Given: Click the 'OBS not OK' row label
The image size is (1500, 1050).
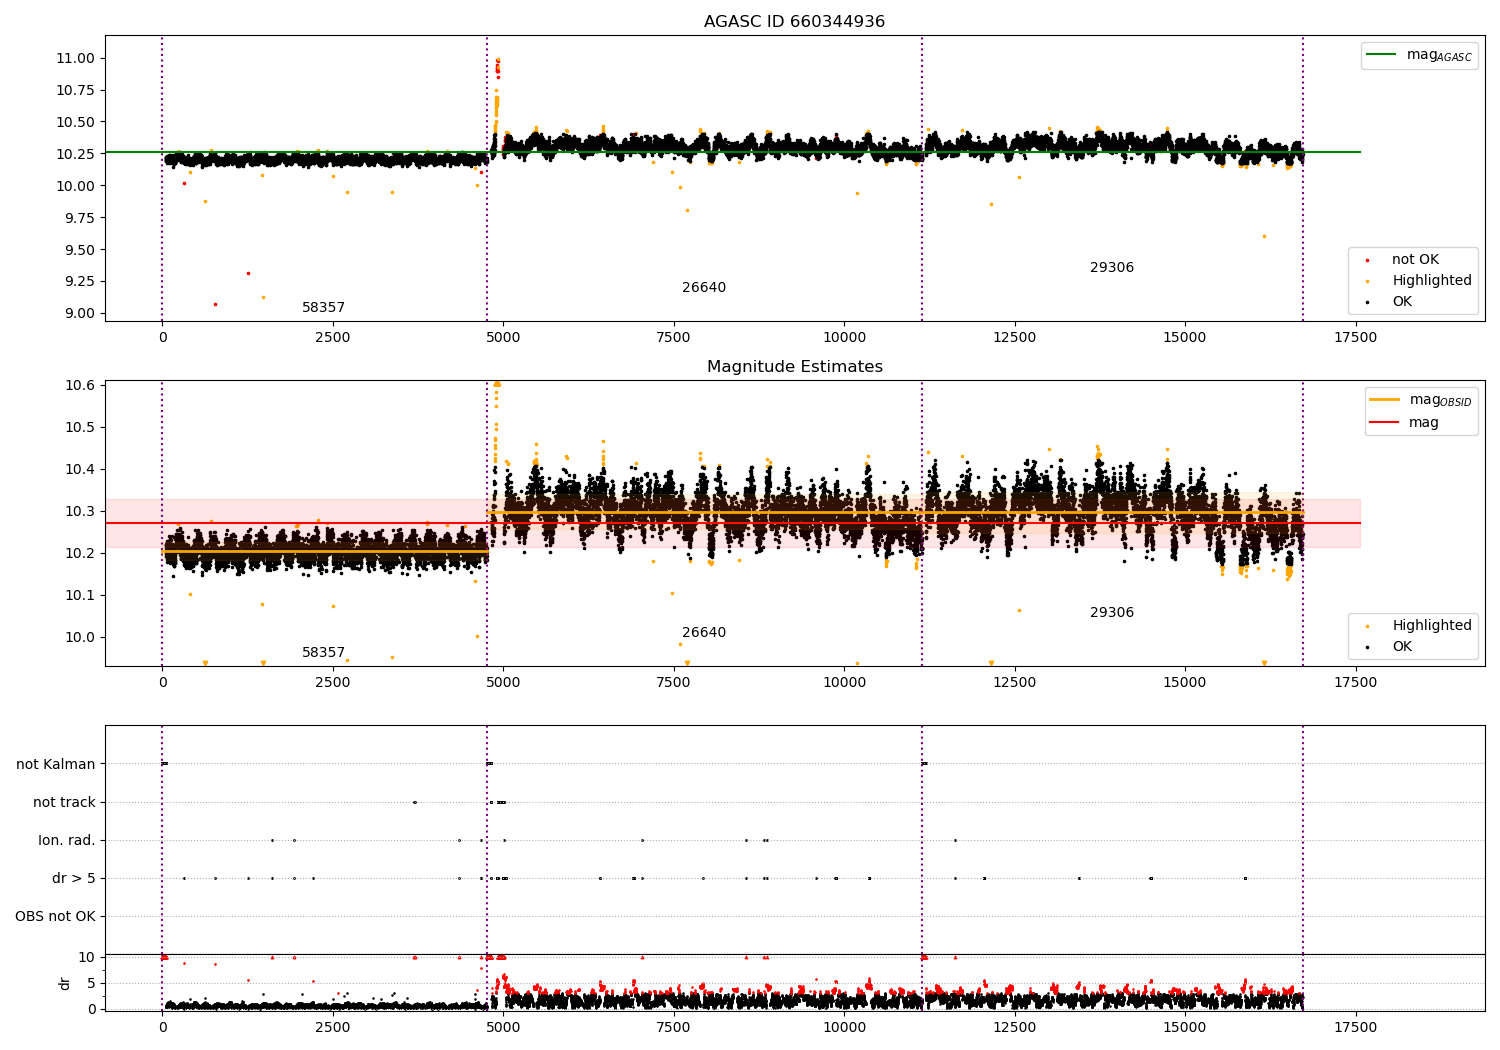Looking at the screenshot, I should point(56,916).
